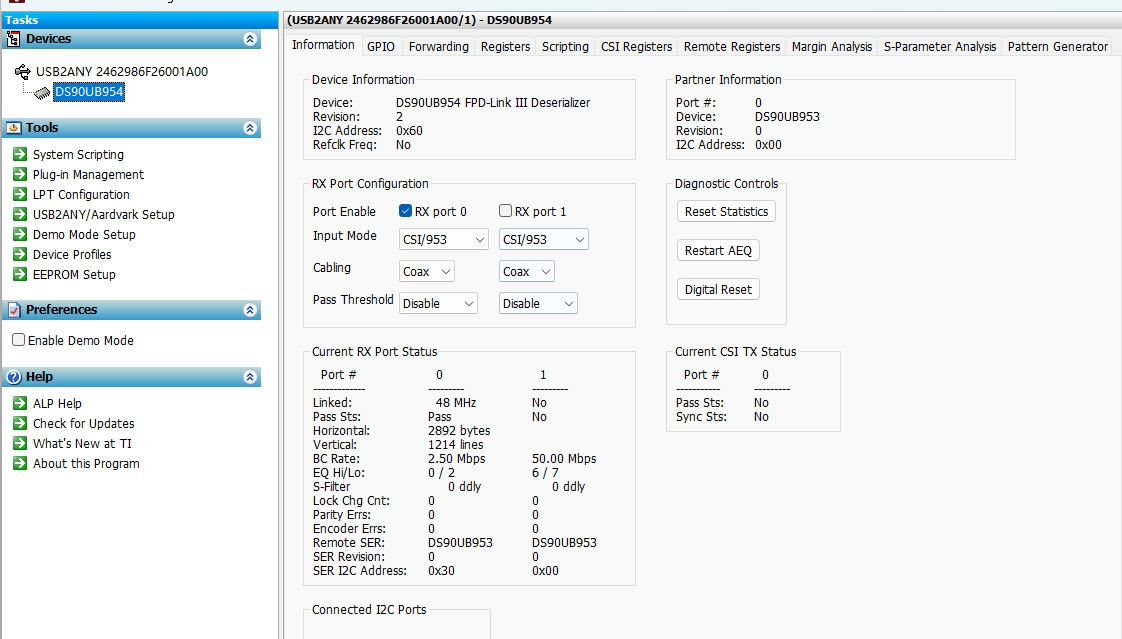The image size is (1122, 639).
Task: Open Plug-in Management link
Action: tap(88, 175)
